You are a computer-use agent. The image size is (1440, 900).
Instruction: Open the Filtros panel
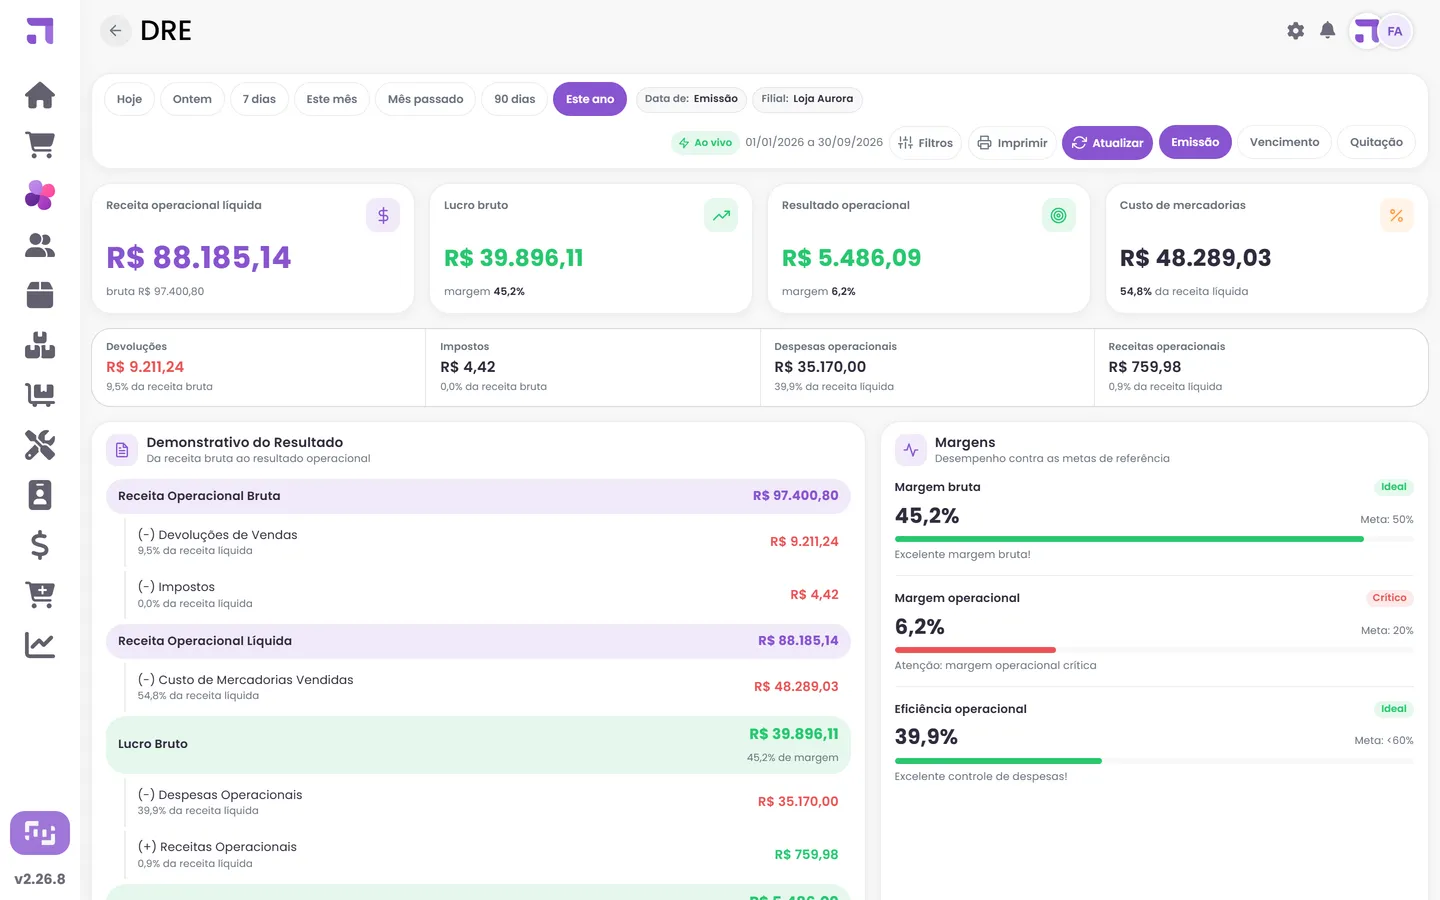coord(925,143)
